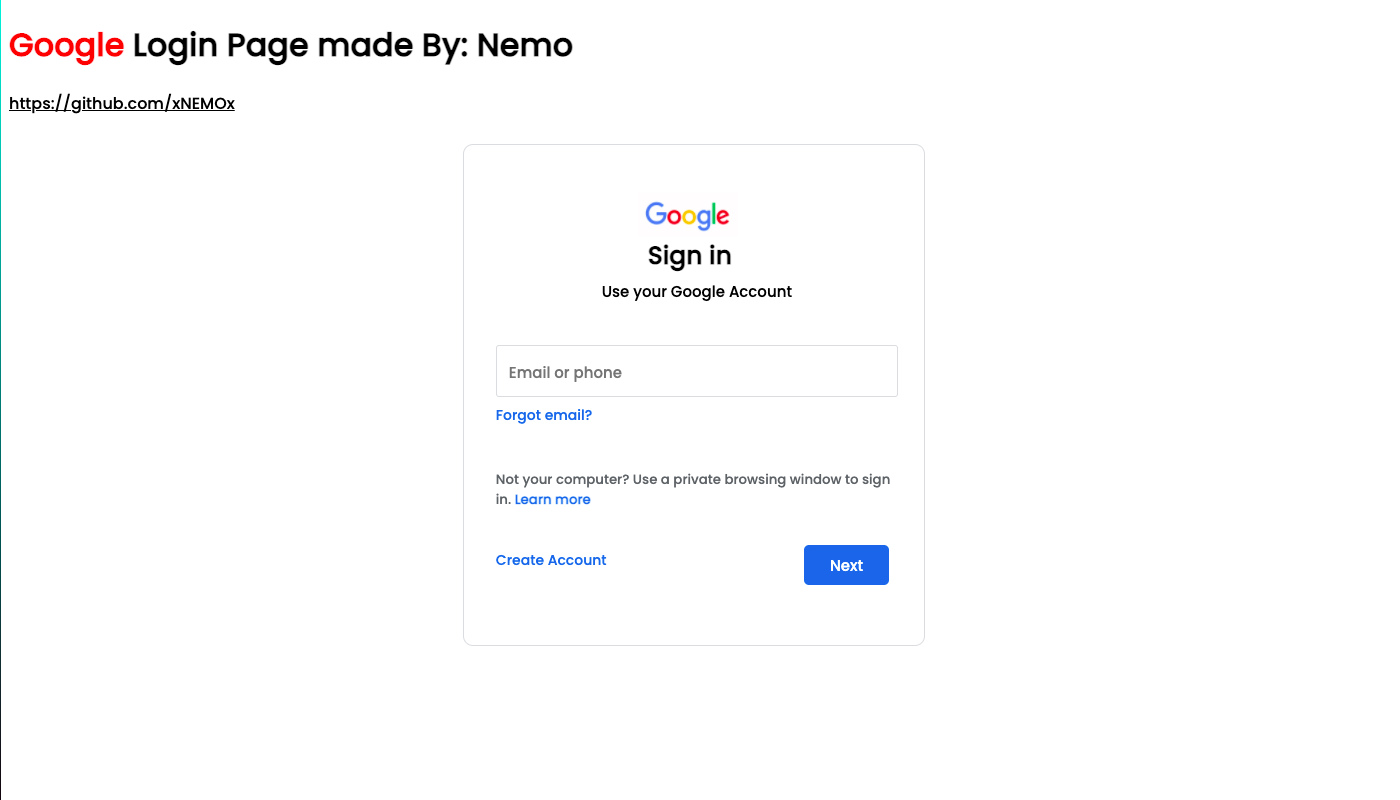Viewport: 1400px width, 800px height.
Task: Click the red e in the Google logo
Action: tap(723, 216)
